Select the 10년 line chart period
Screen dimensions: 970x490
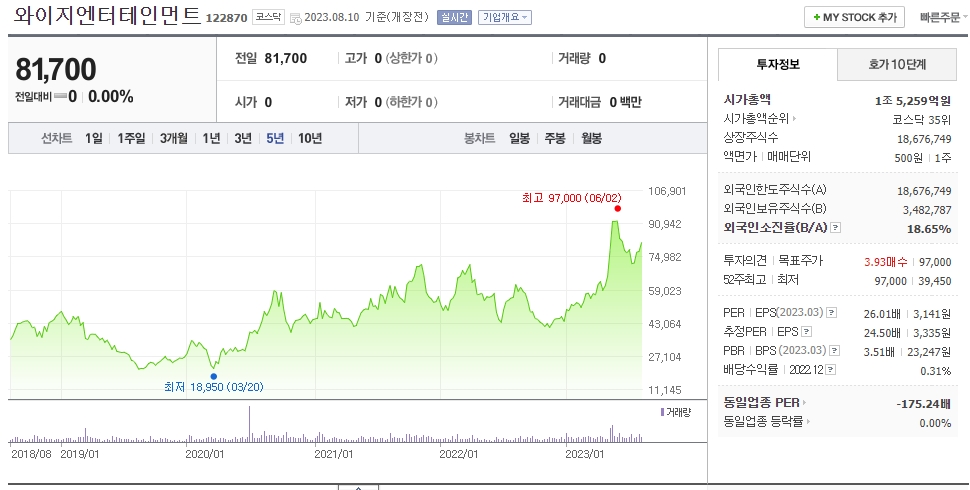click(x=310, y=139)
